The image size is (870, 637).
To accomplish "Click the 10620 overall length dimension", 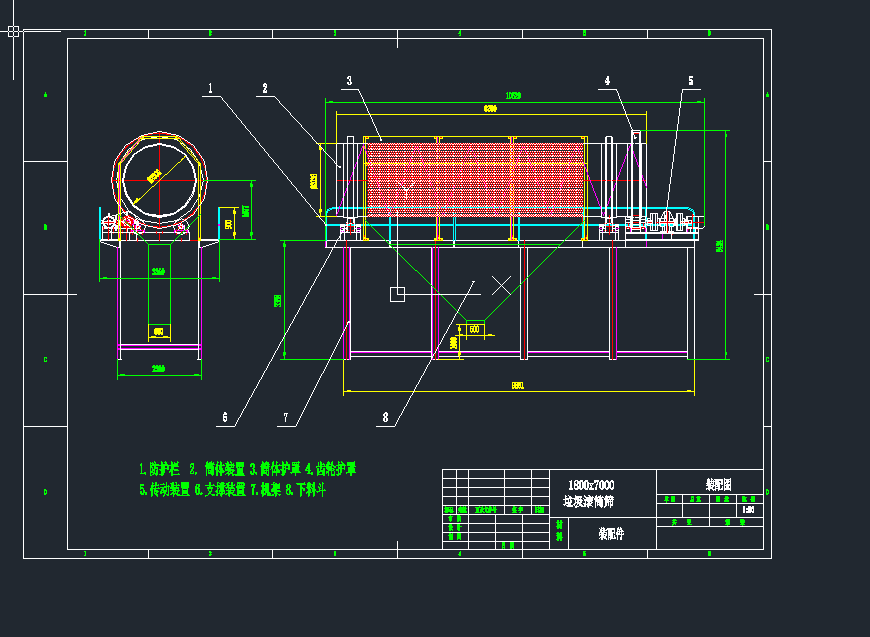I will pyautogui.click(x=513, y=96).
